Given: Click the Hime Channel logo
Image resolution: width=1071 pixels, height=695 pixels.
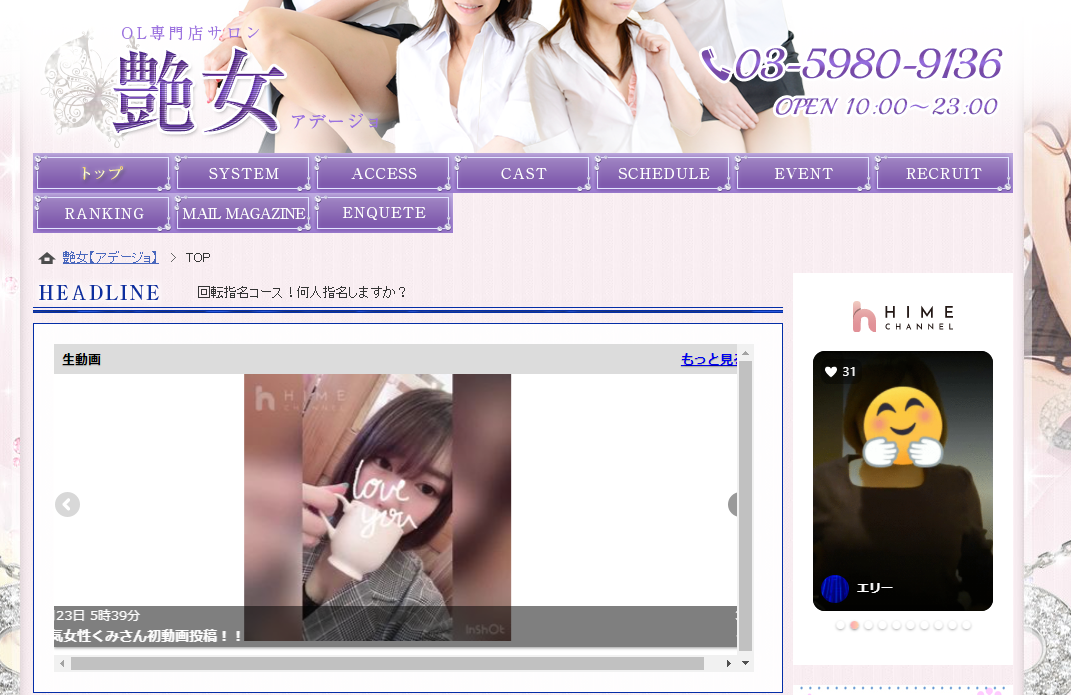Looking at the screenshot, I should click(x=902, y=317).
